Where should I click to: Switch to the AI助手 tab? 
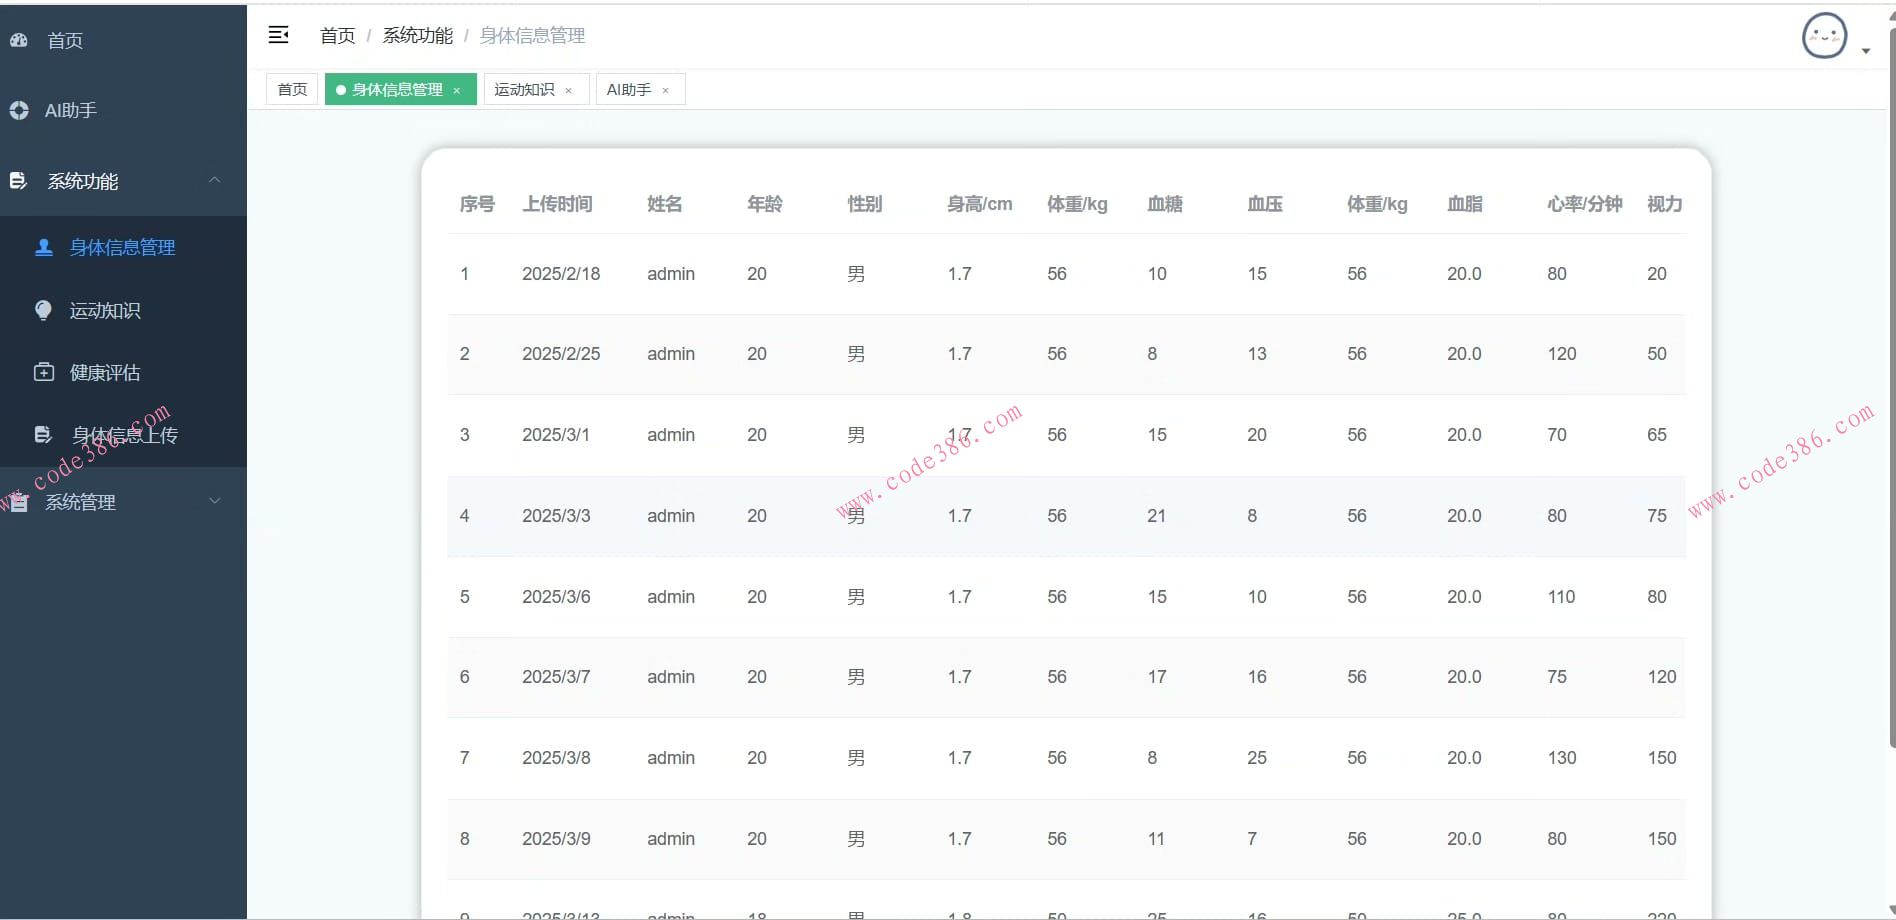628,89
